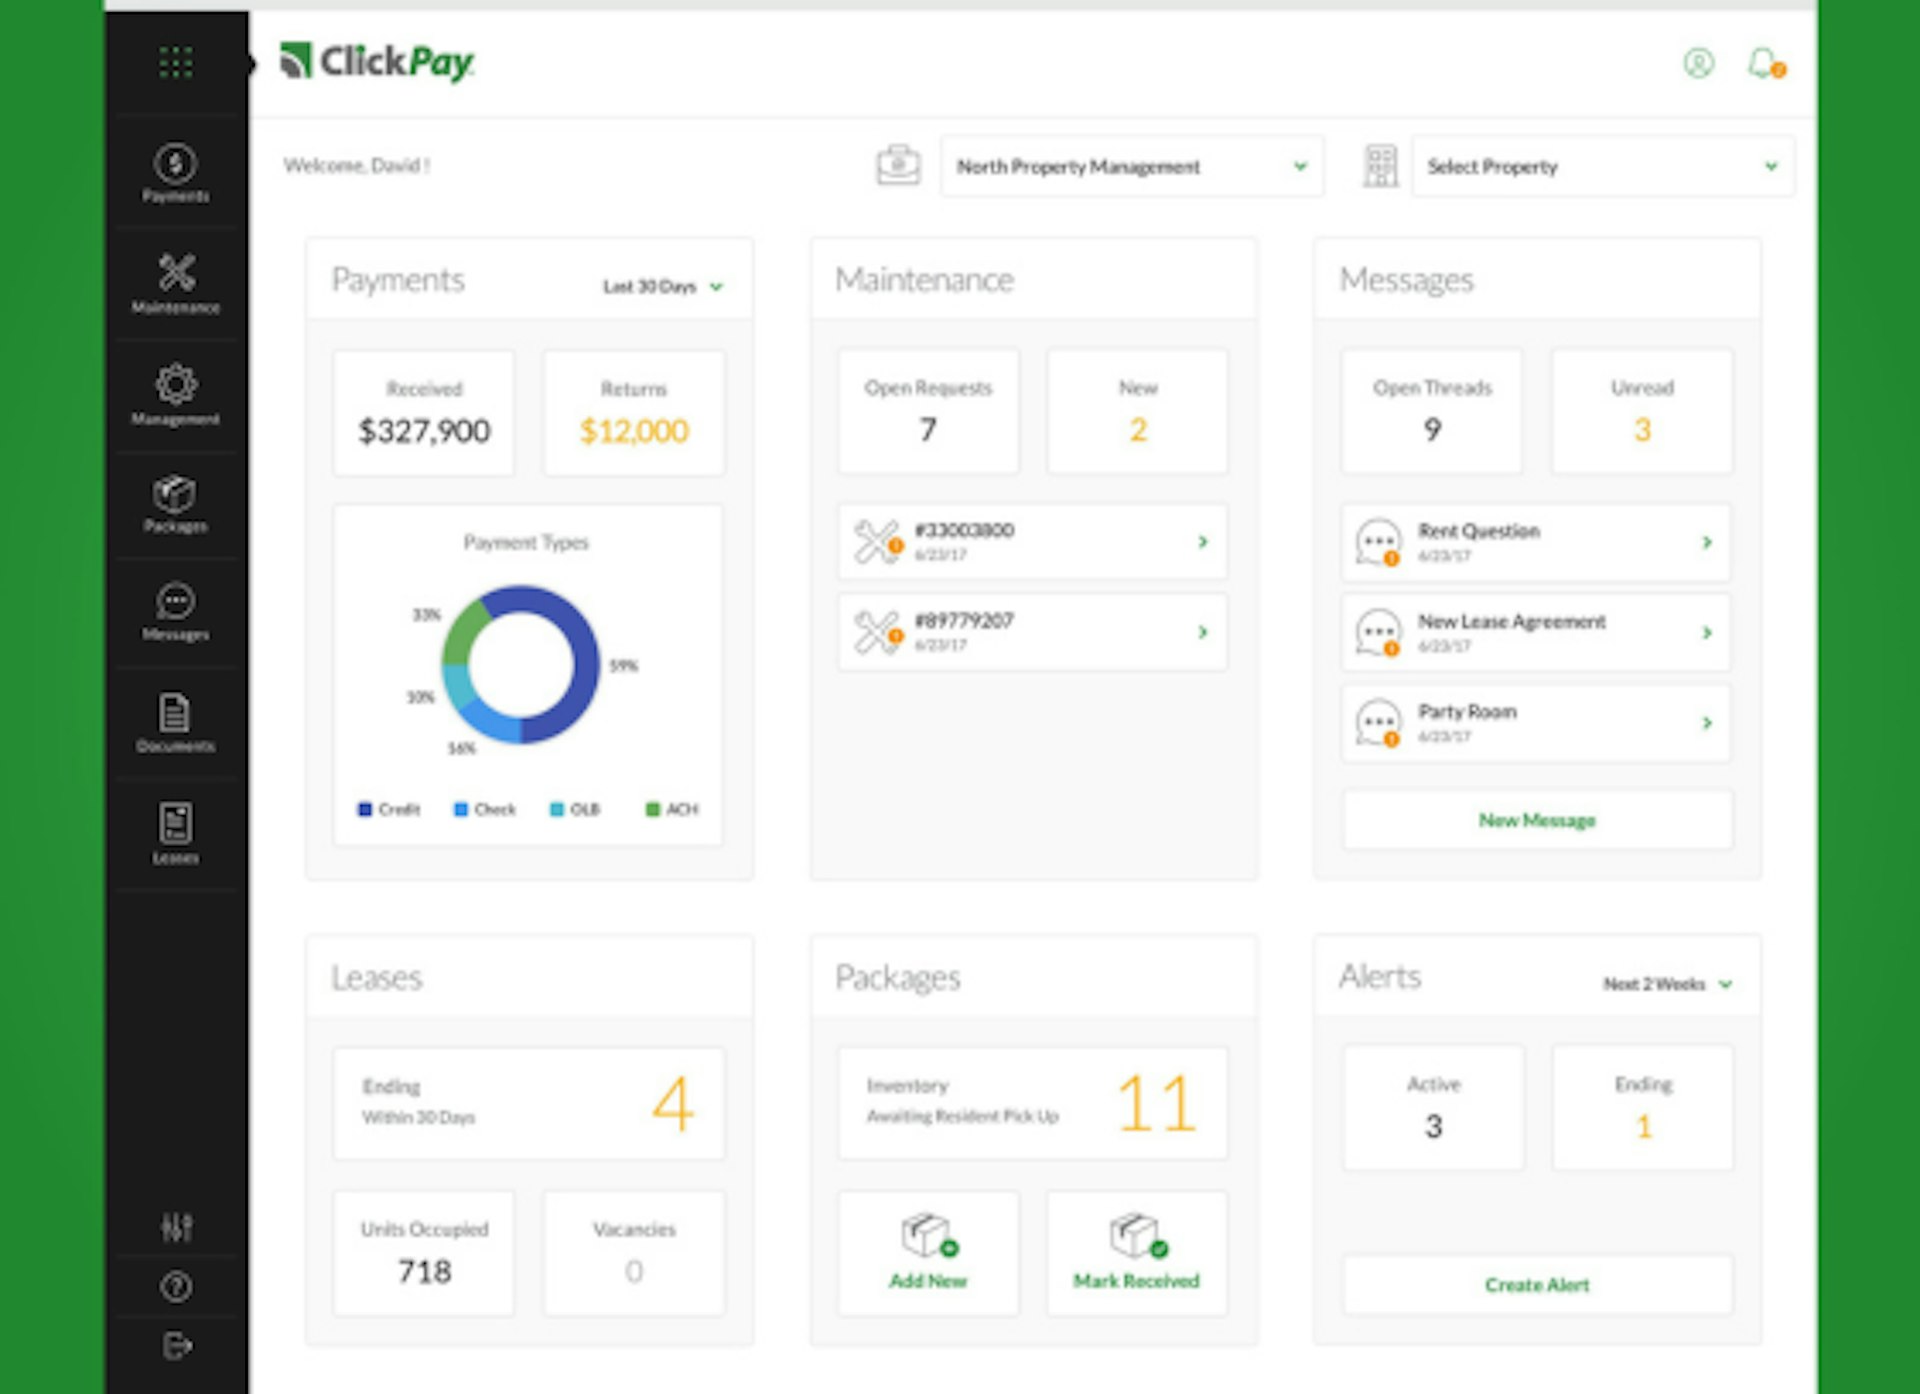1920x1394 pixels.
Task: Expand maintenance request #33003800
Action: tap(1032, 541)
